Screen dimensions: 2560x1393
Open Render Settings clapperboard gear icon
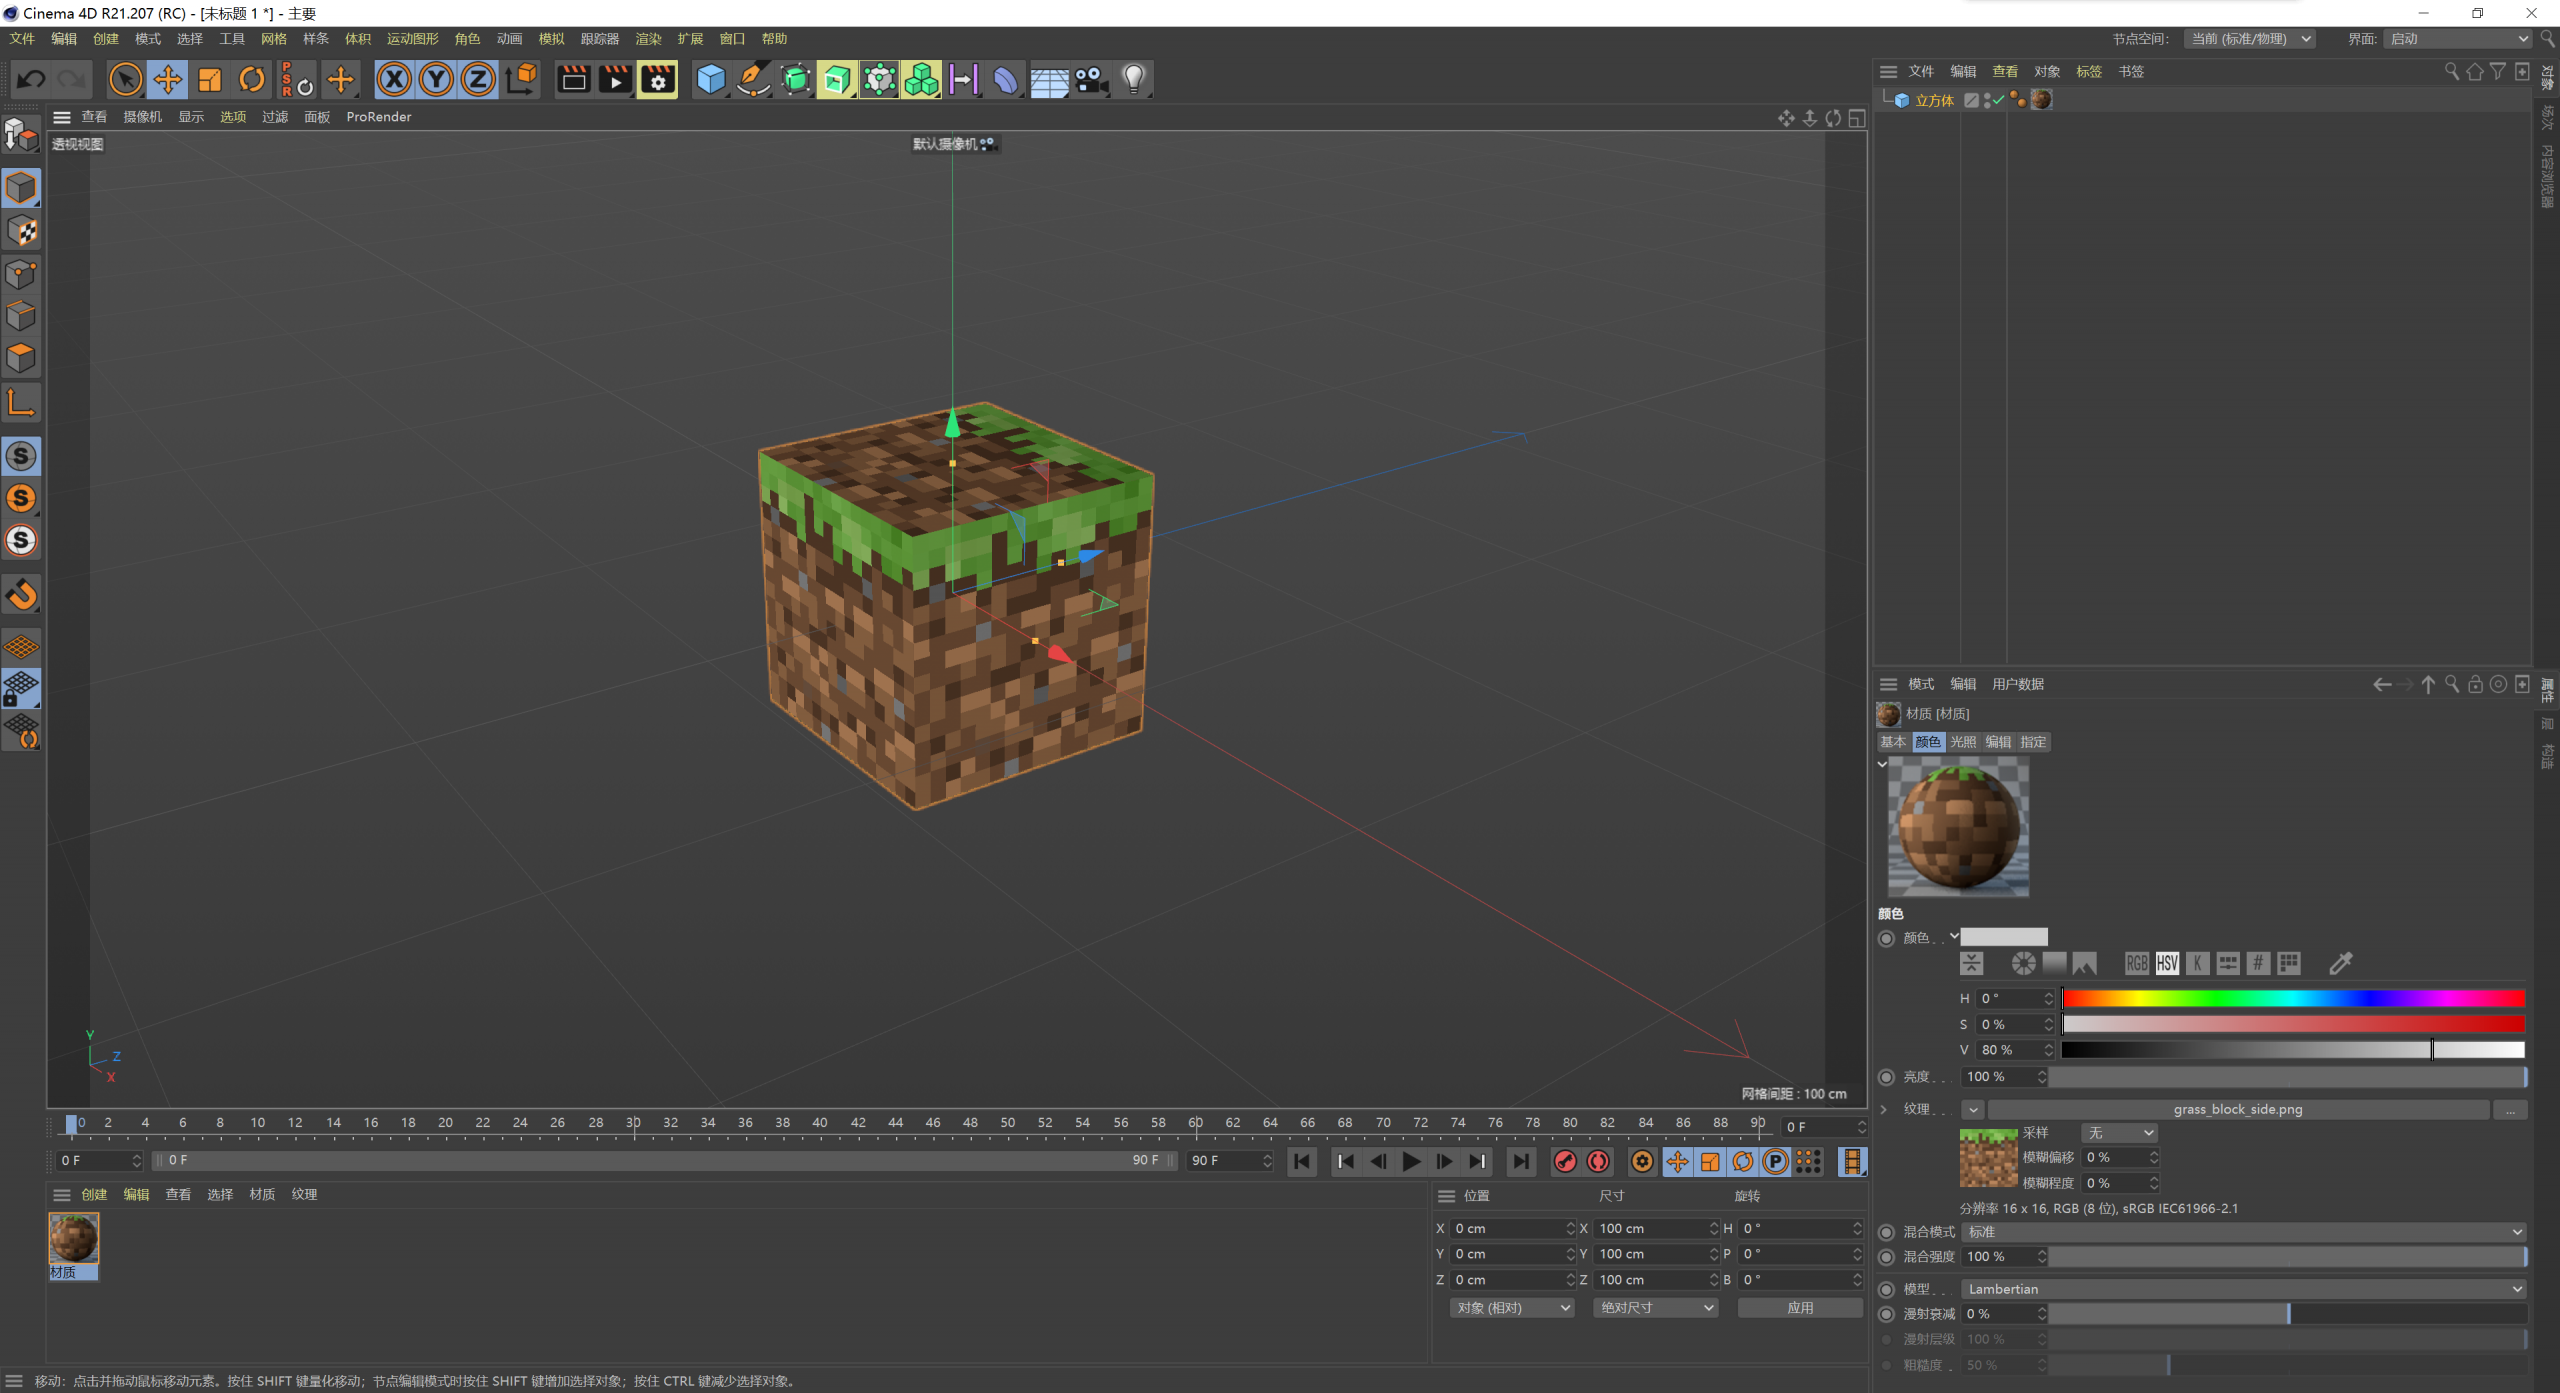[x=657, y=79]
